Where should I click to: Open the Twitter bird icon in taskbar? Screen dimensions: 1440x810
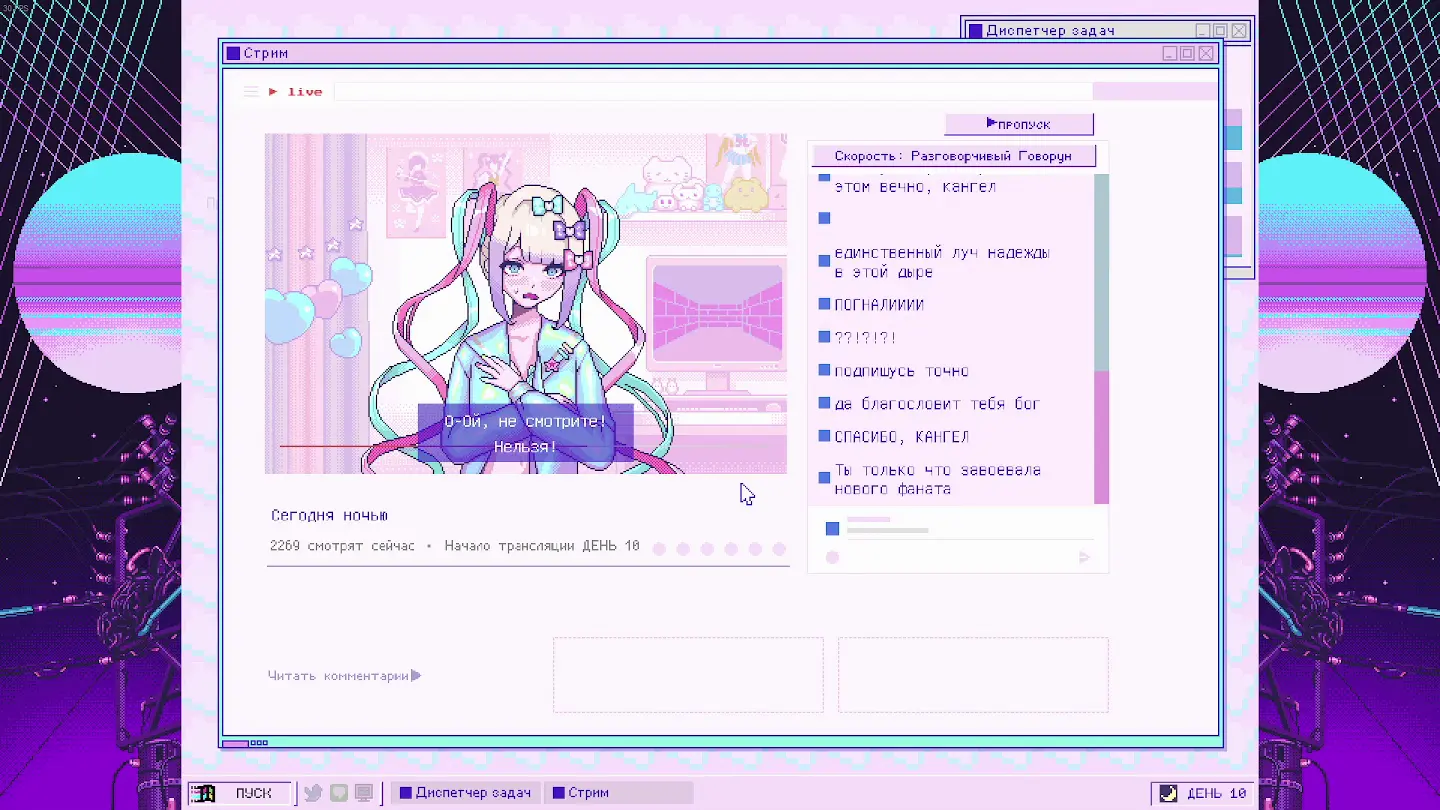click(313, 793)
